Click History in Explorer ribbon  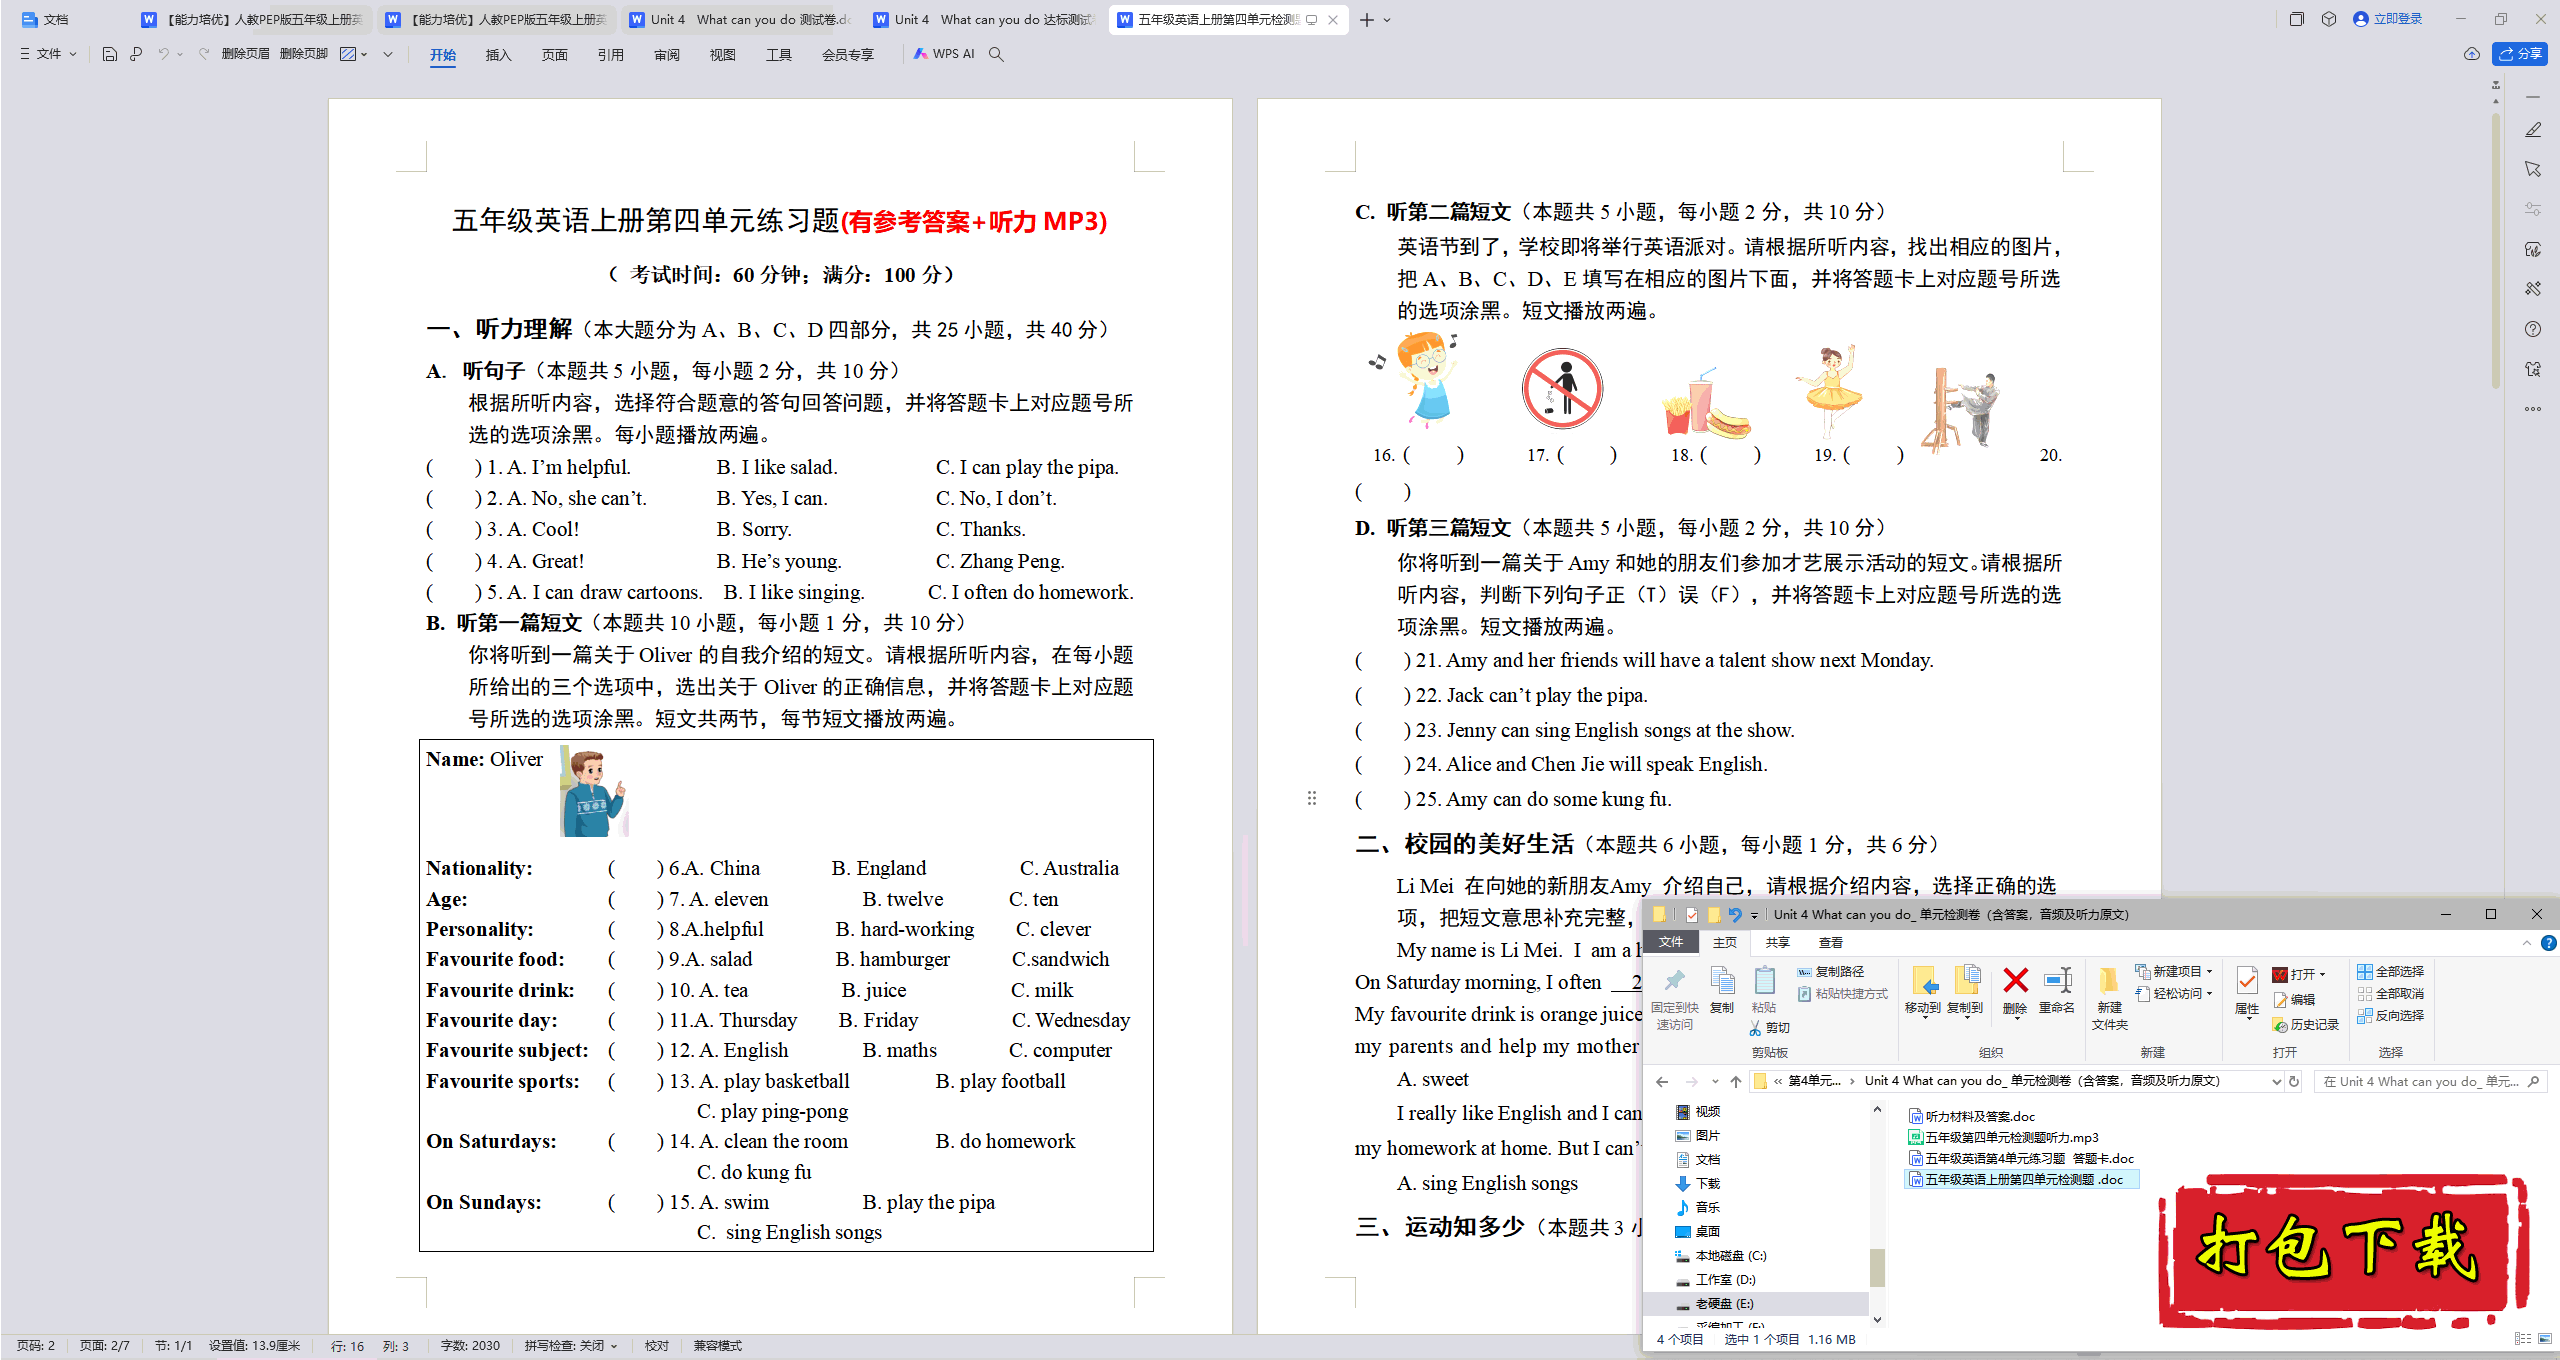[x=2306, y=1025]
